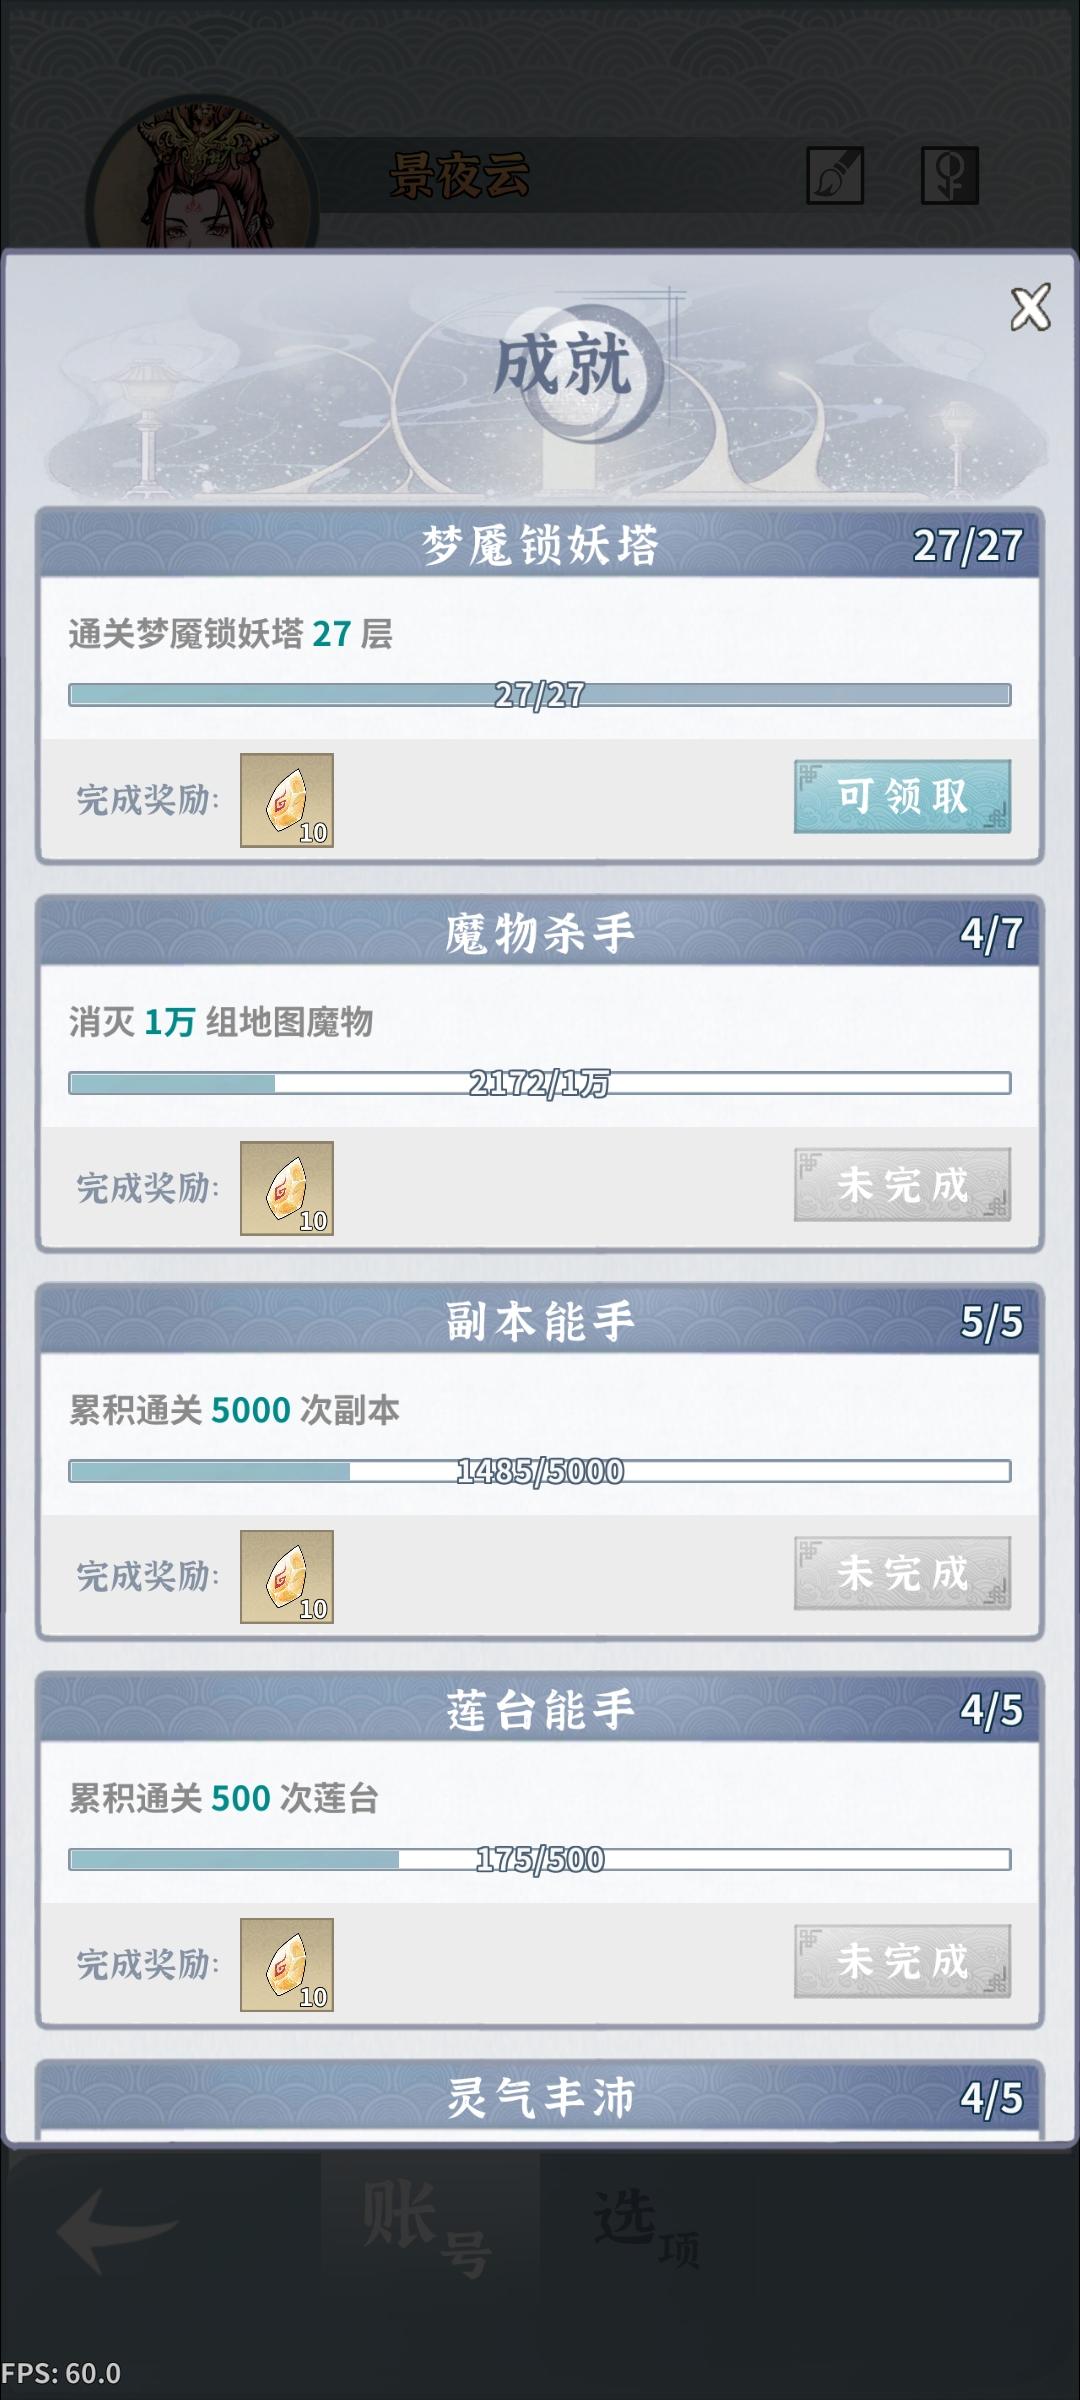
Task: Tap the 副本能手 reward crystal icon
Action: pos(287,1577)
